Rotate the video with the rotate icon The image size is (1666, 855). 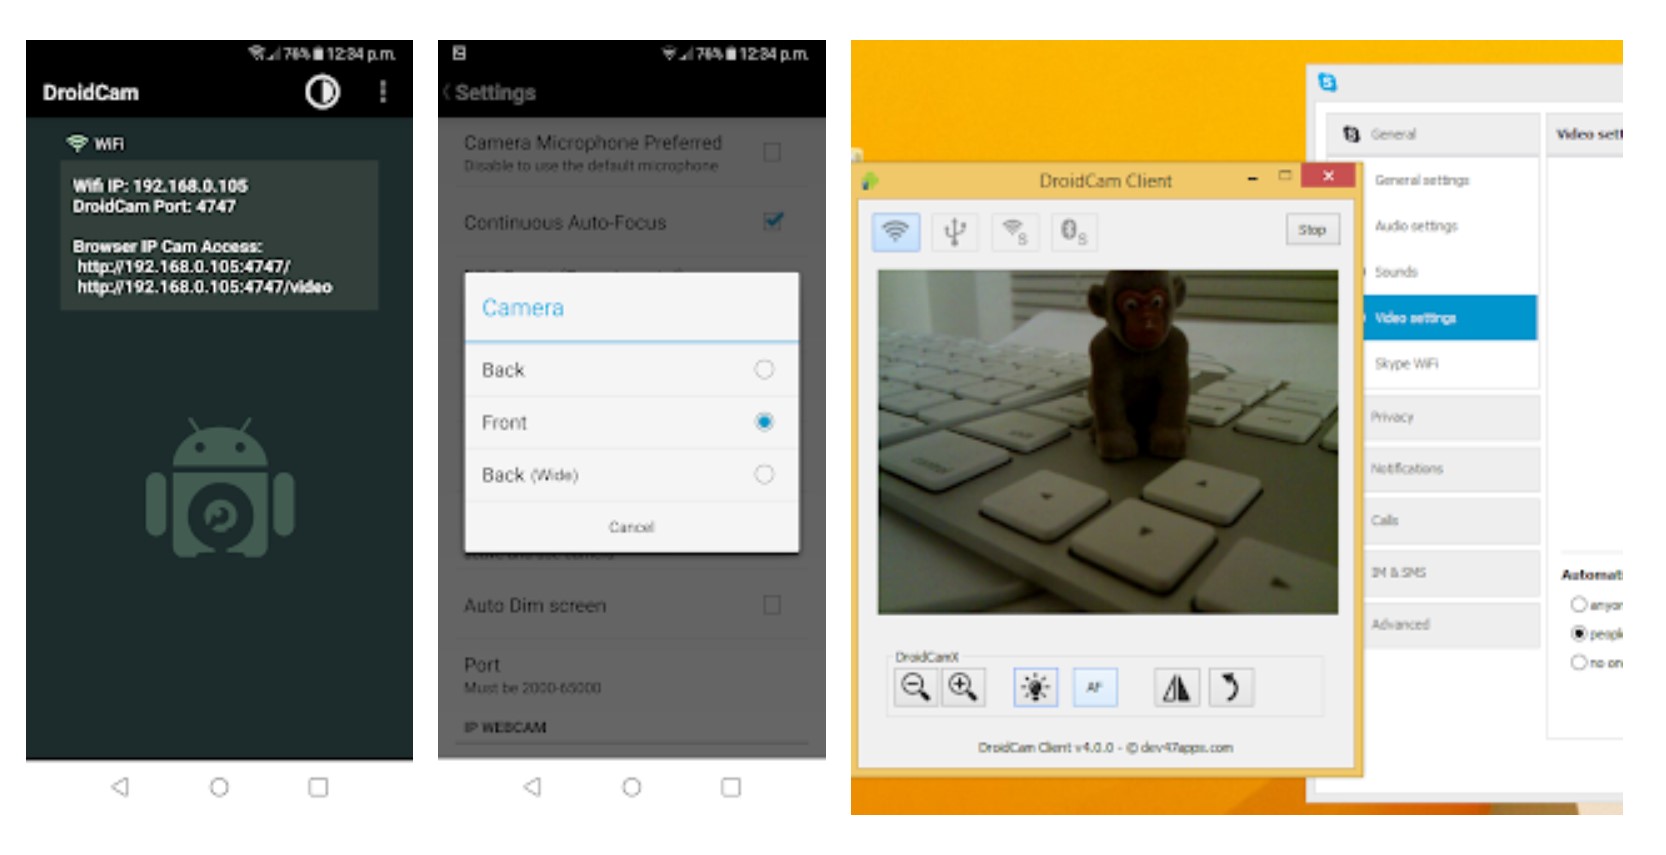coord(1231,687)
